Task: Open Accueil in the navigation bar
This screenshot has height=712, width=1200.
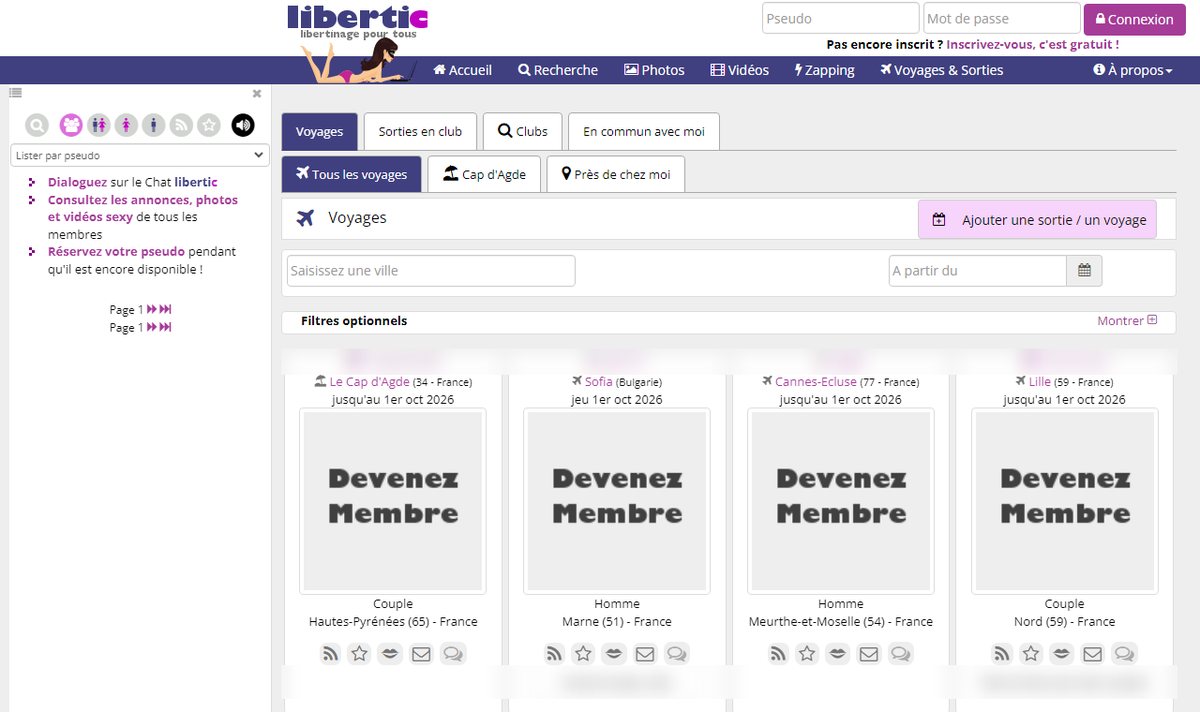Action: point(462,70)
